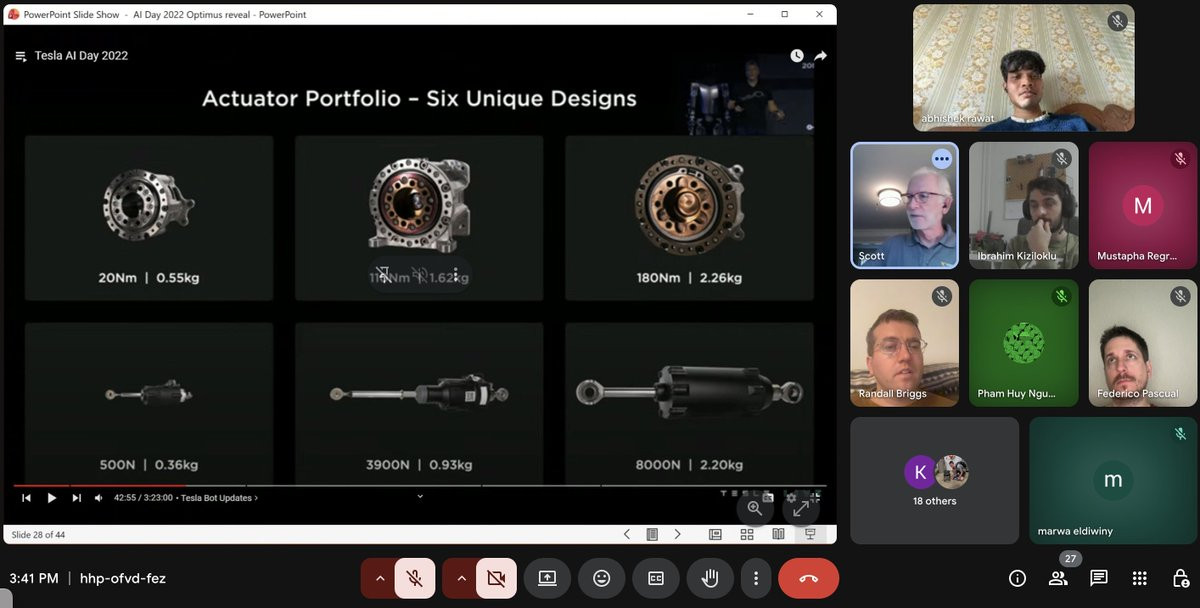1200x608 pixels.
Task: Open the chat with everyone panel
Action: click(1099, 578)
